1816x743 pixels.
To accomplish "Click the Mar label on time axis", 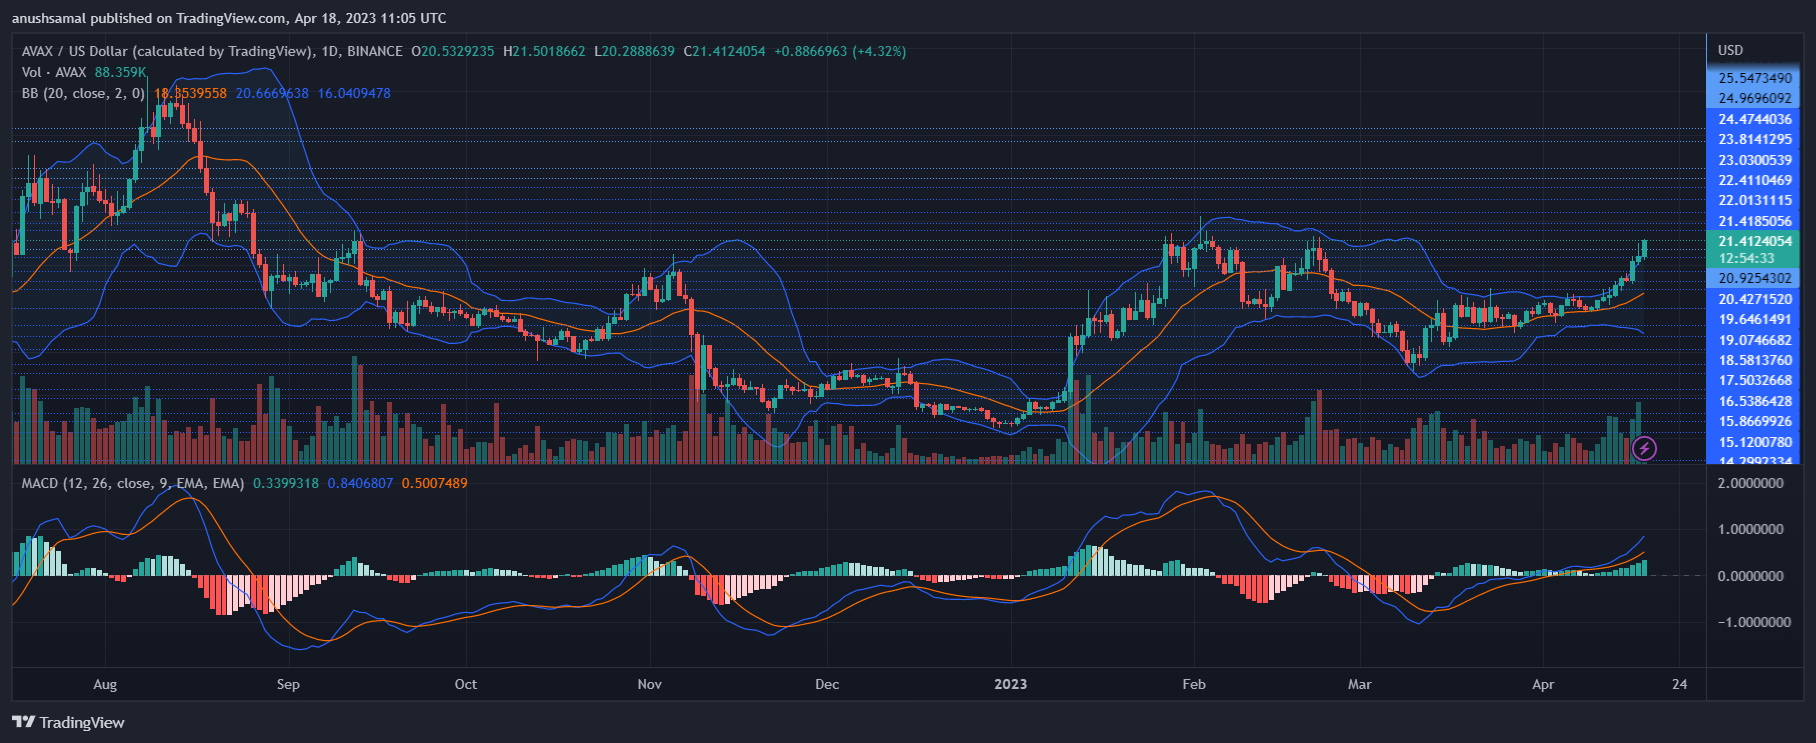I will pyautogui.click(x=1360, y=685).
